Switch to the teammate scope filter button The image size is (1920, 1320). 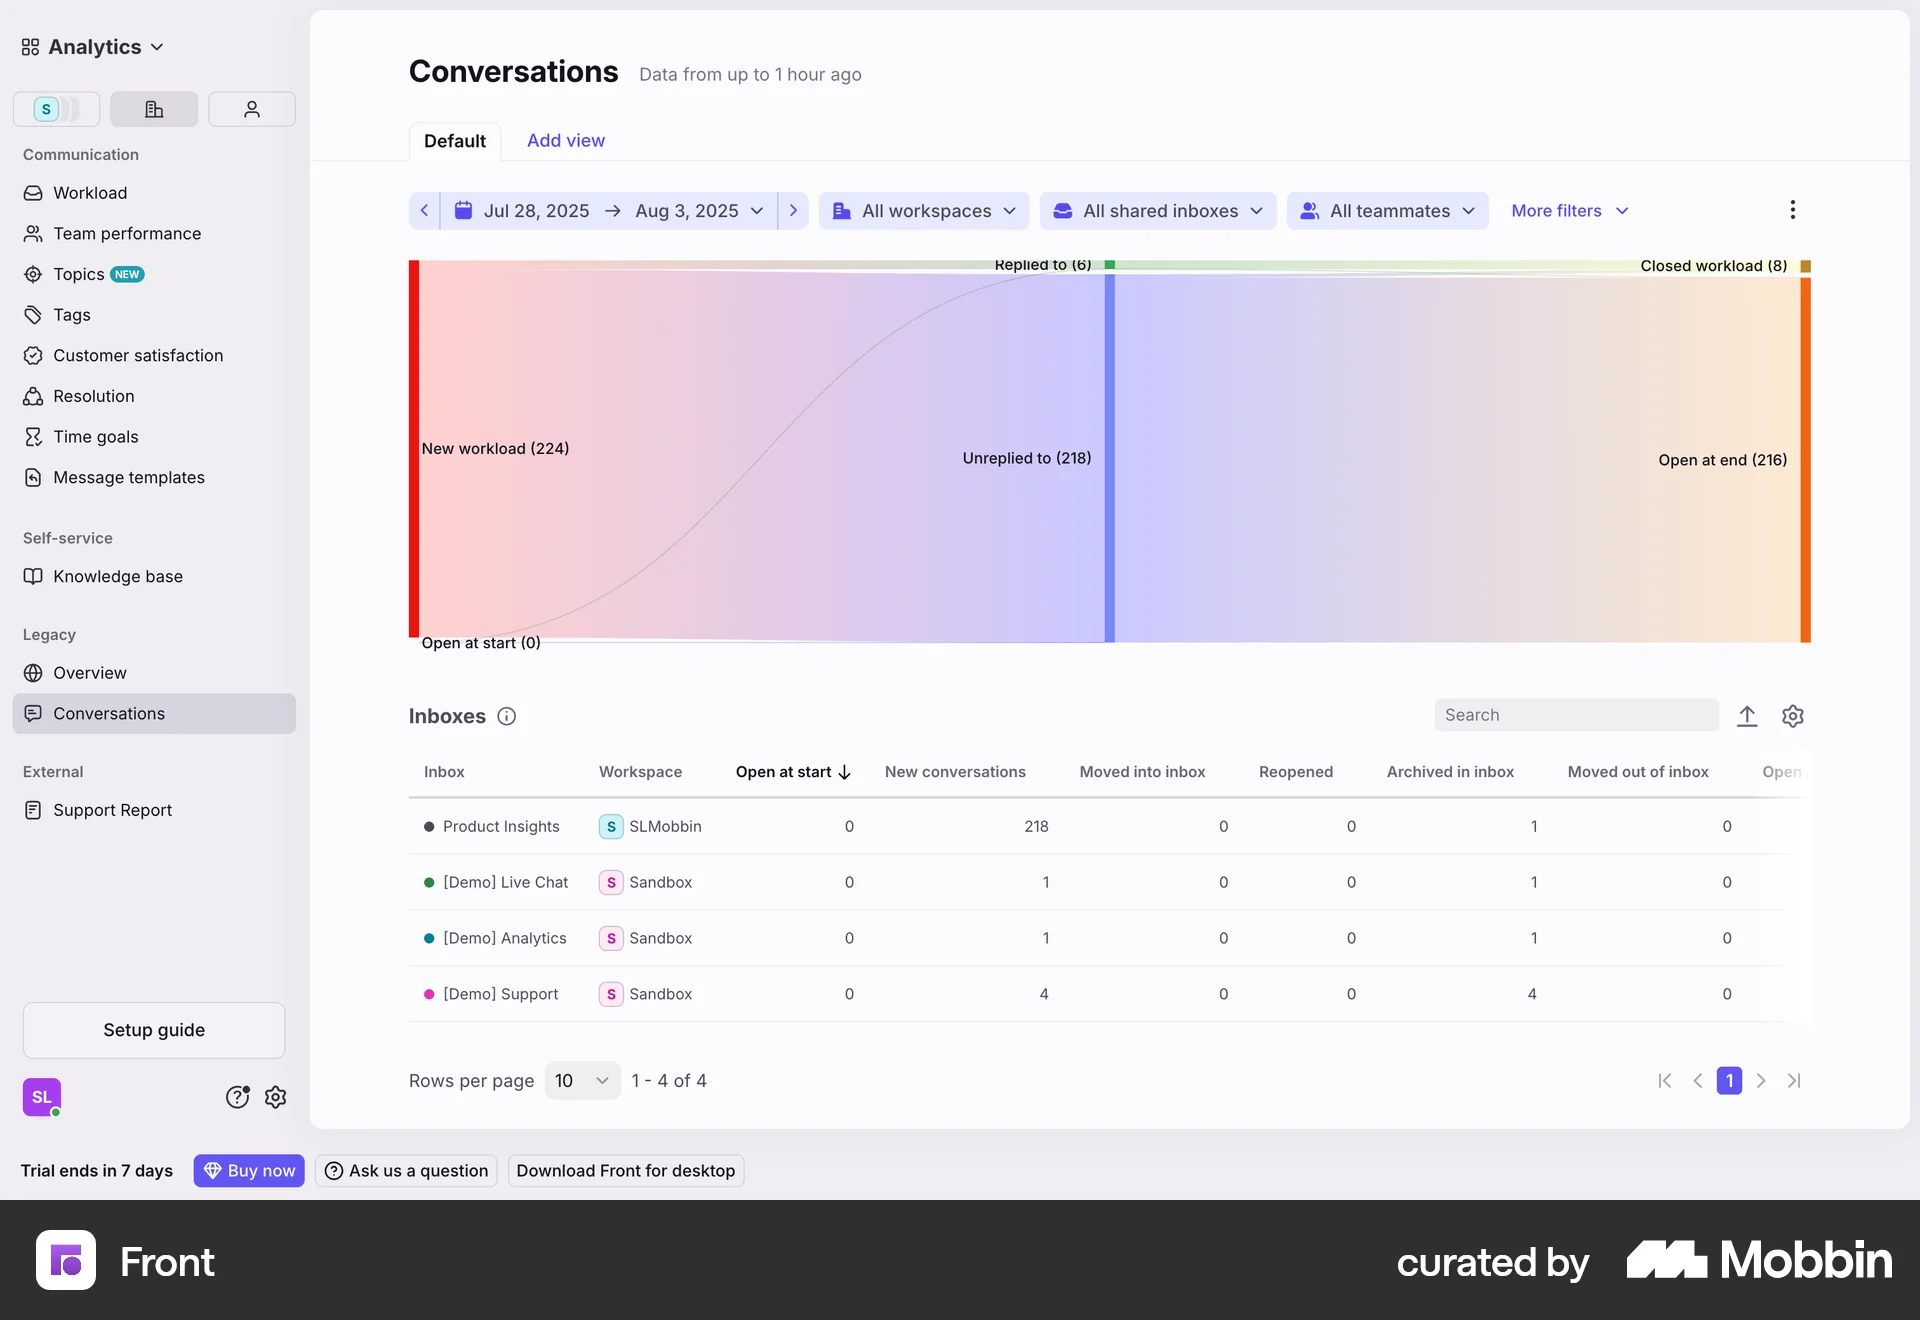(x=251, y=109)
